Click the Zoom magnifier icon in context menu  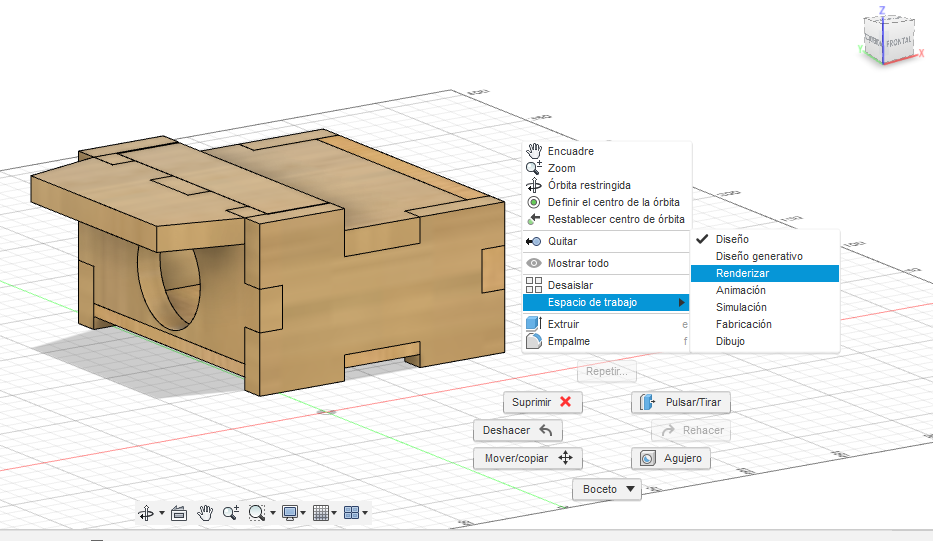pos(534,168)
